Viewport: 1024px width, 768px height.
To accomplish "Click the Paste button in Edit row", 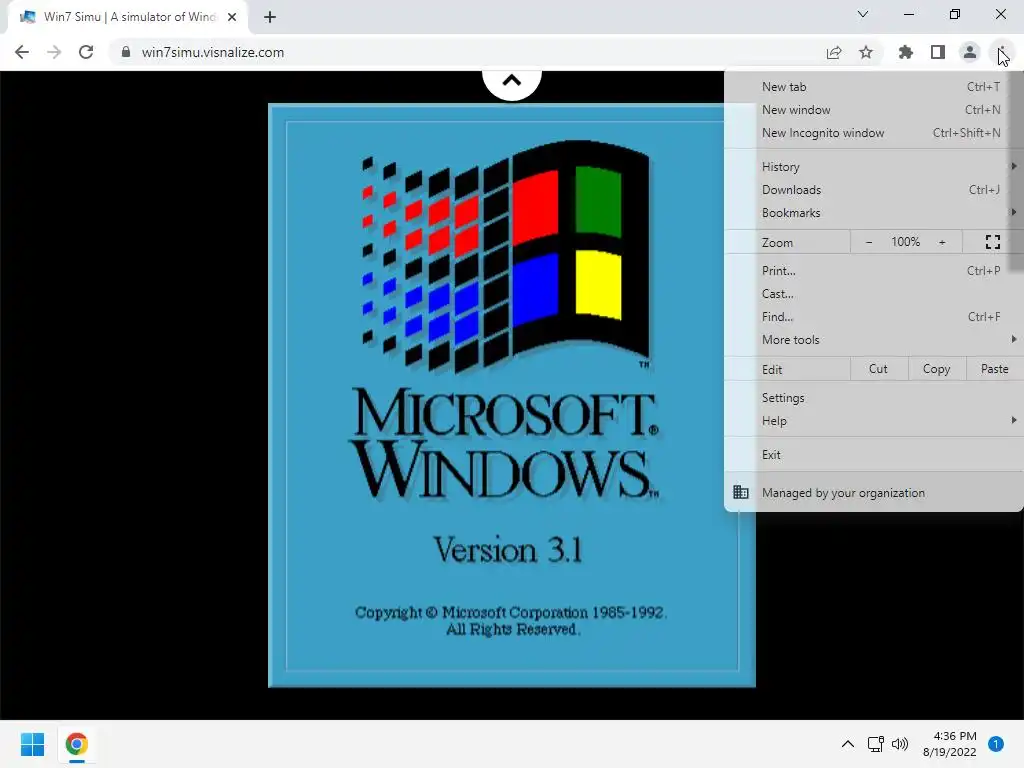I will coord(994,369).
